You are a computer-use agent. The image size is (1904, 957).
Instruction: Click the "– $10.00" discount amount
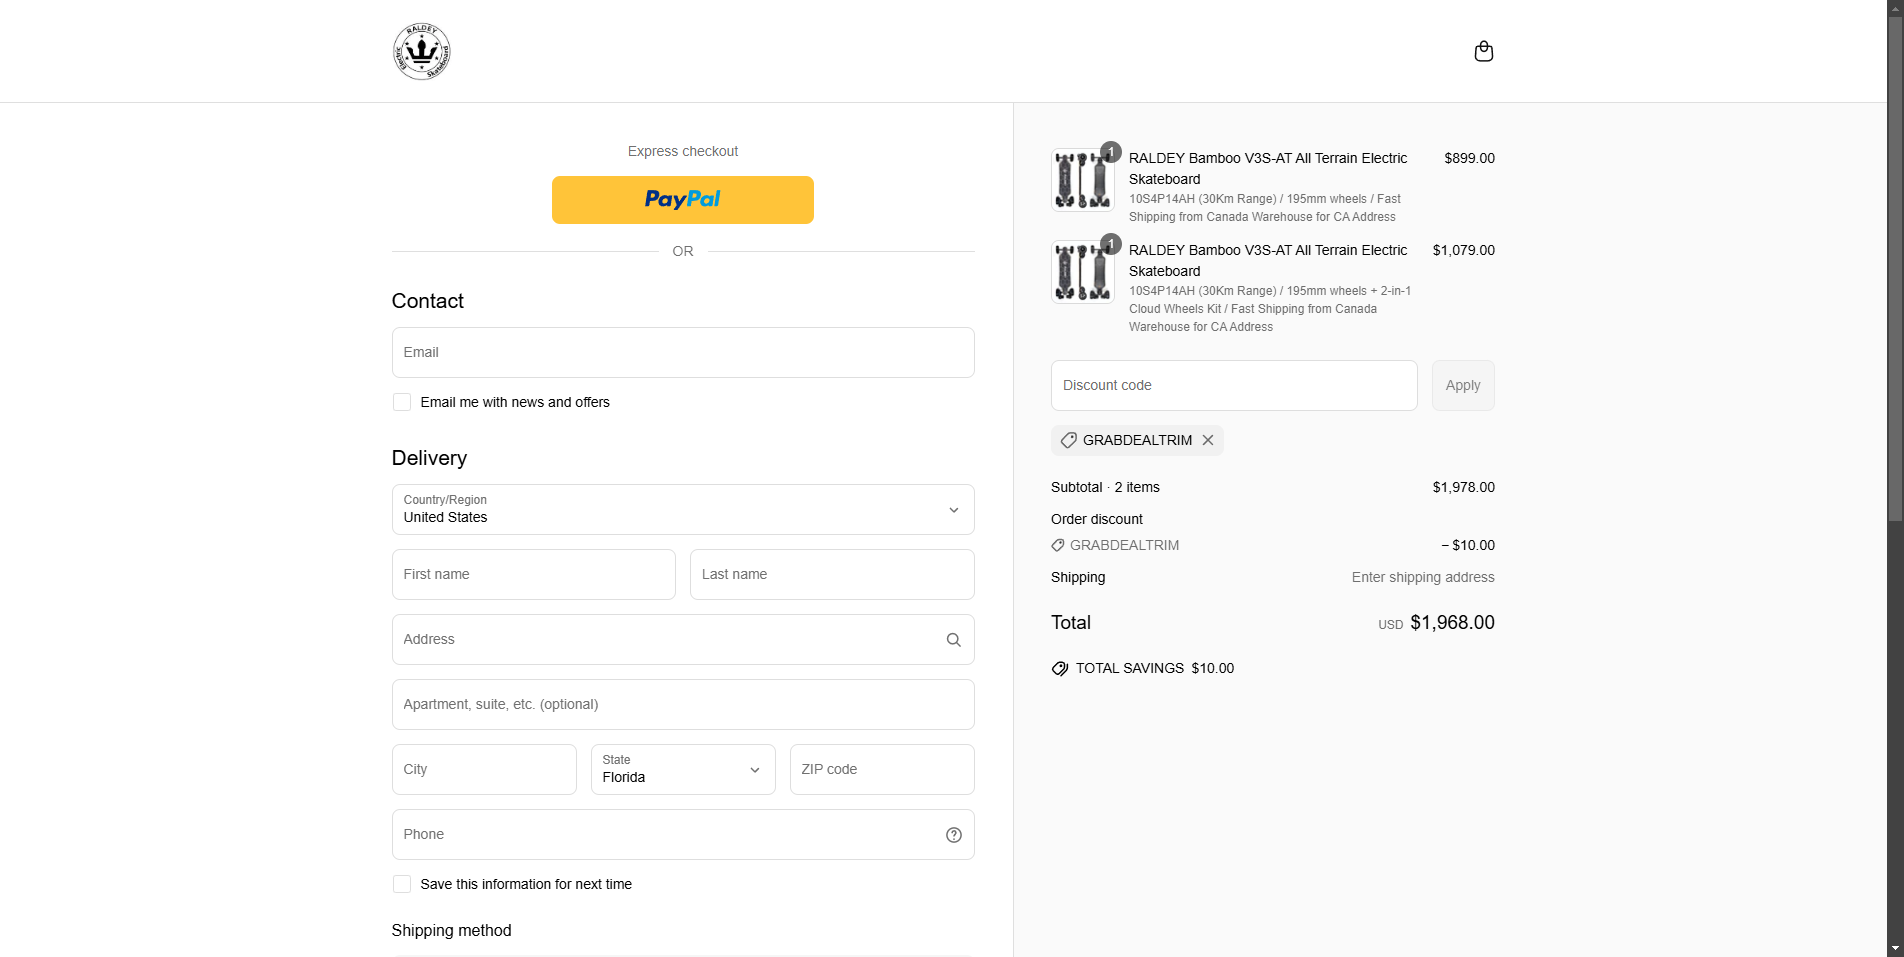[1468, 545]
